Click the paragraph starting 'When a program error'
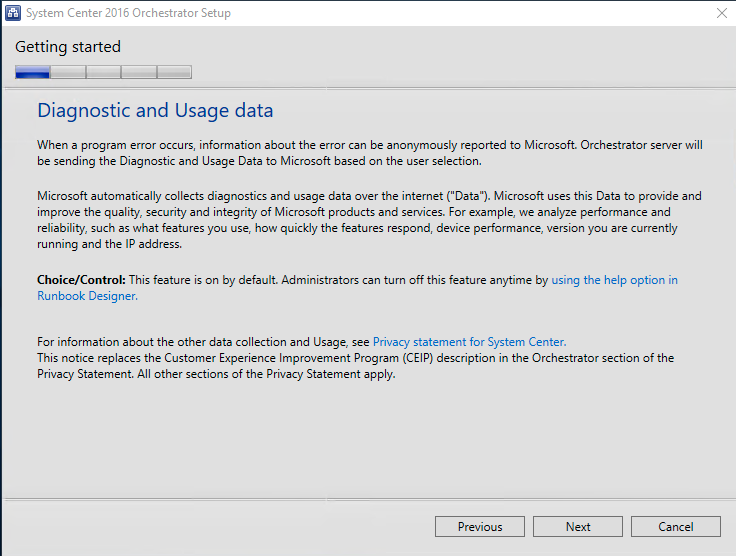The image size is (736, 556). [370, 153]
